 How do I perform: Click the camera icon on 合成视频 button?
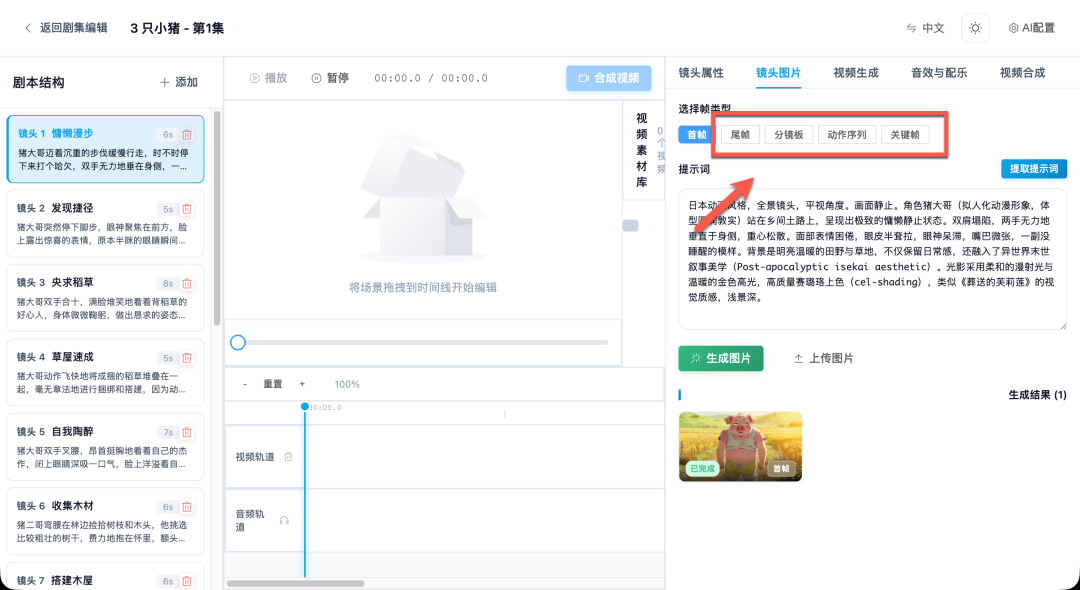[x=584, y=78]
